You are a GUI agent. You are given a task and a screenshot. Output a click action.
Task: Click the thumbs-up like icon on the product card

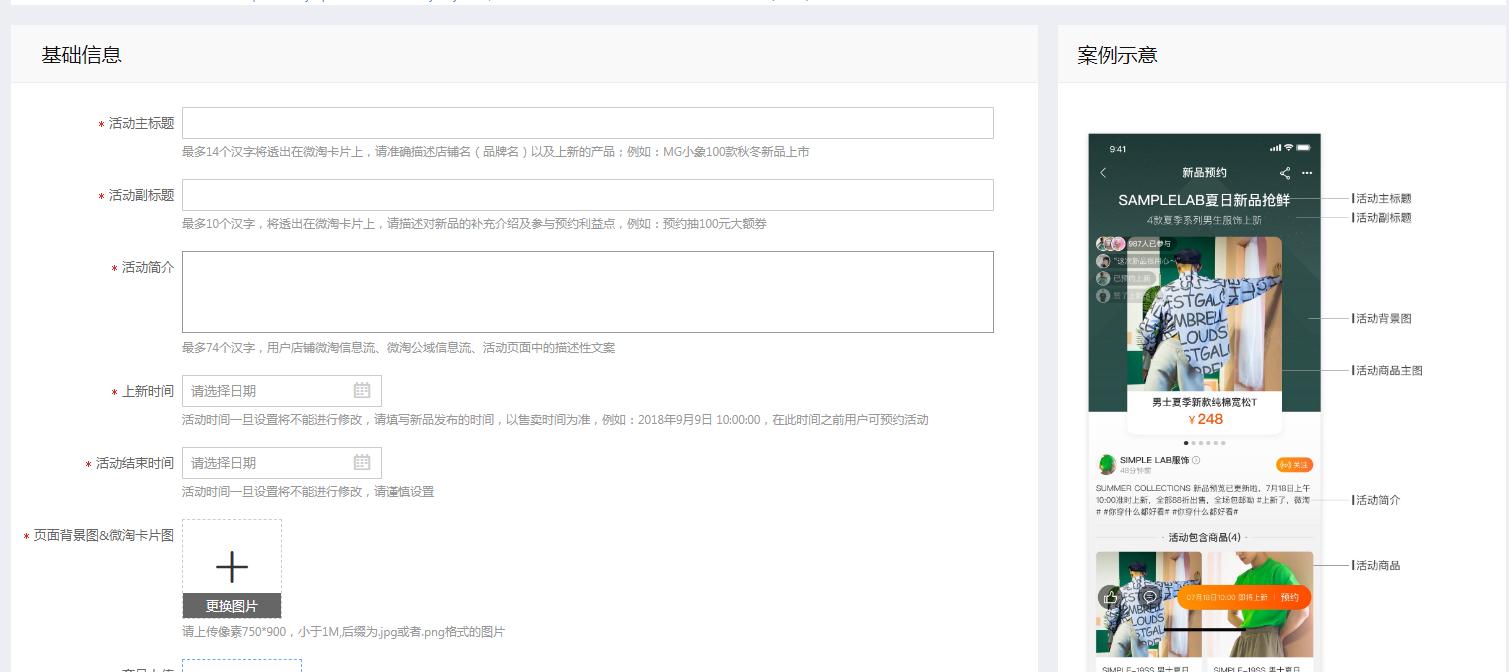click(1110, 597)
